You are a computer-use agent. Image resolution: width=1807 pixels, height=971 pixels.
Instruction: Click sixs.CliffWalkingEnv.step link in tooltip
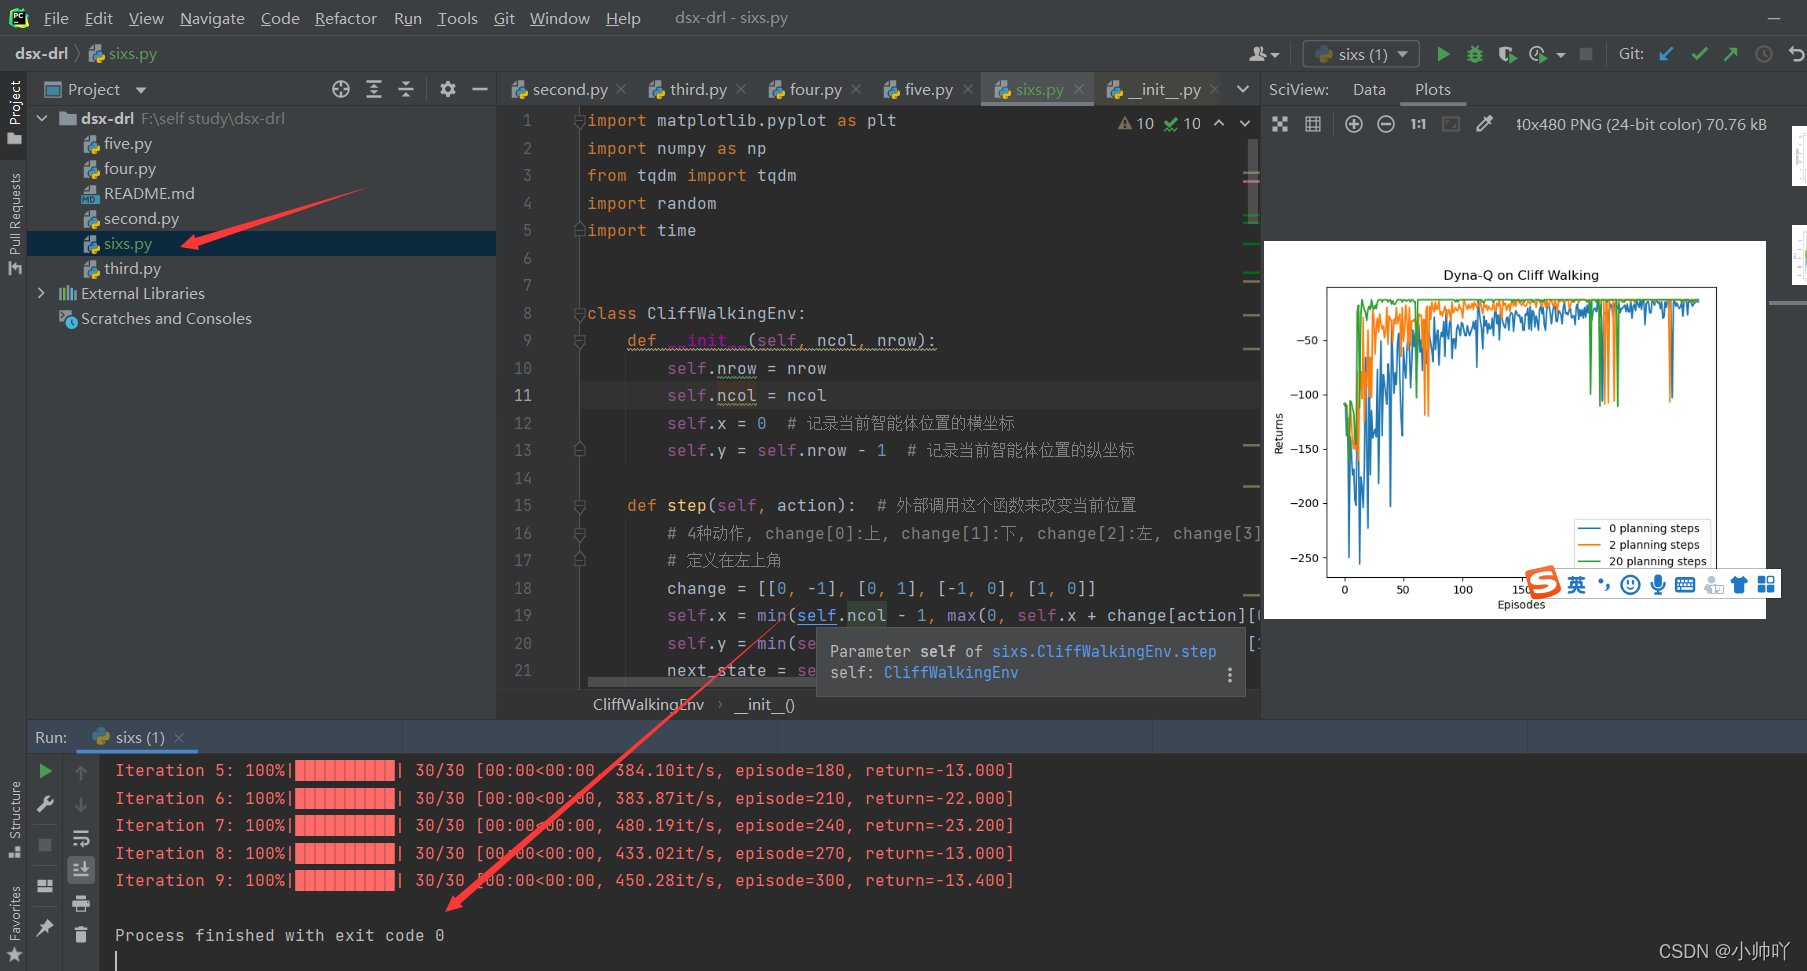[x=1104, y=651]
